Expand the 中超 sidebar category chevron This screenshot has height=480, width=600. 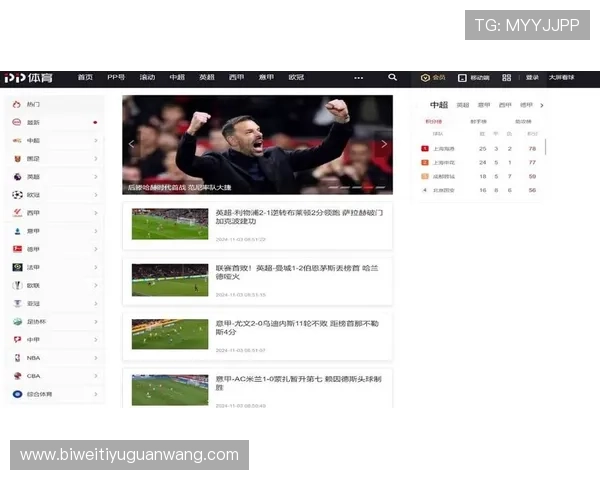coord(96,141)
